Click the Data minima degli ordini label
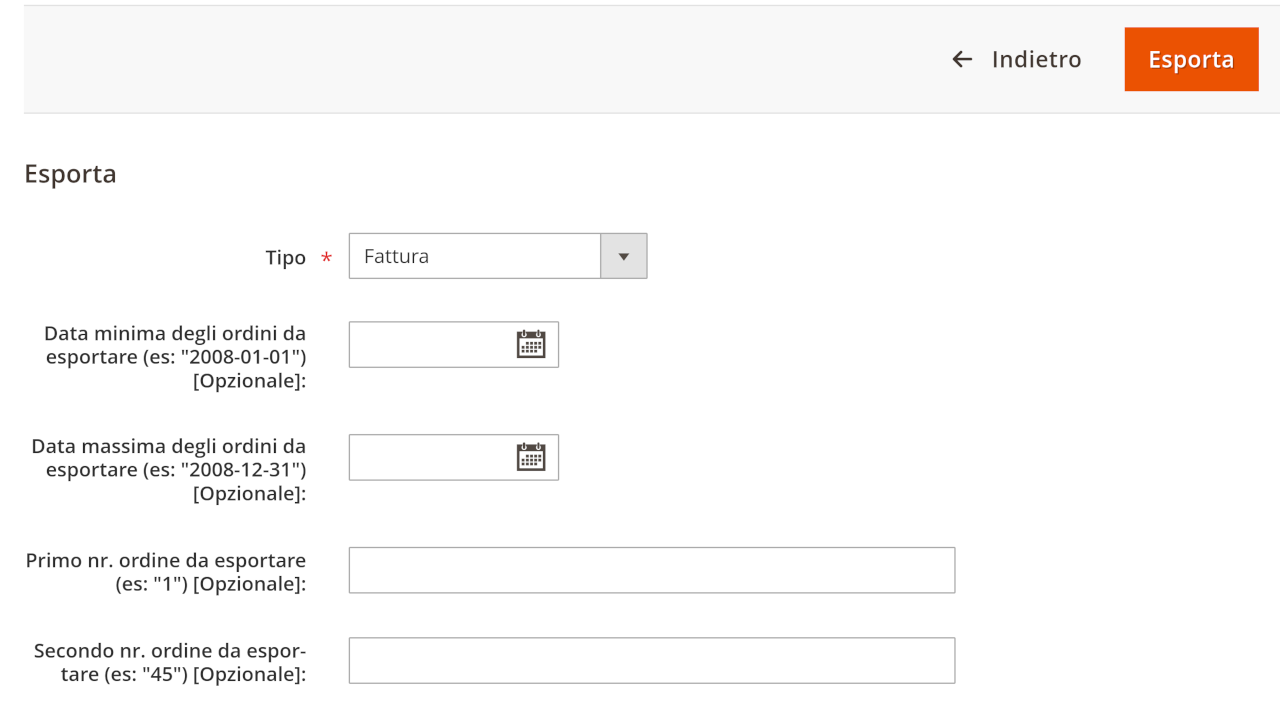Image resolution: width=1280 pixels, height=720 pixels. (x=175, y=333)
